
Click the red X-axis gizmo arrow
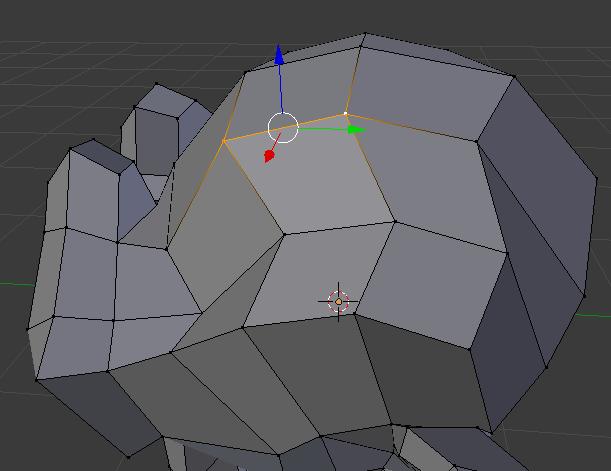[x=269, y=156]
